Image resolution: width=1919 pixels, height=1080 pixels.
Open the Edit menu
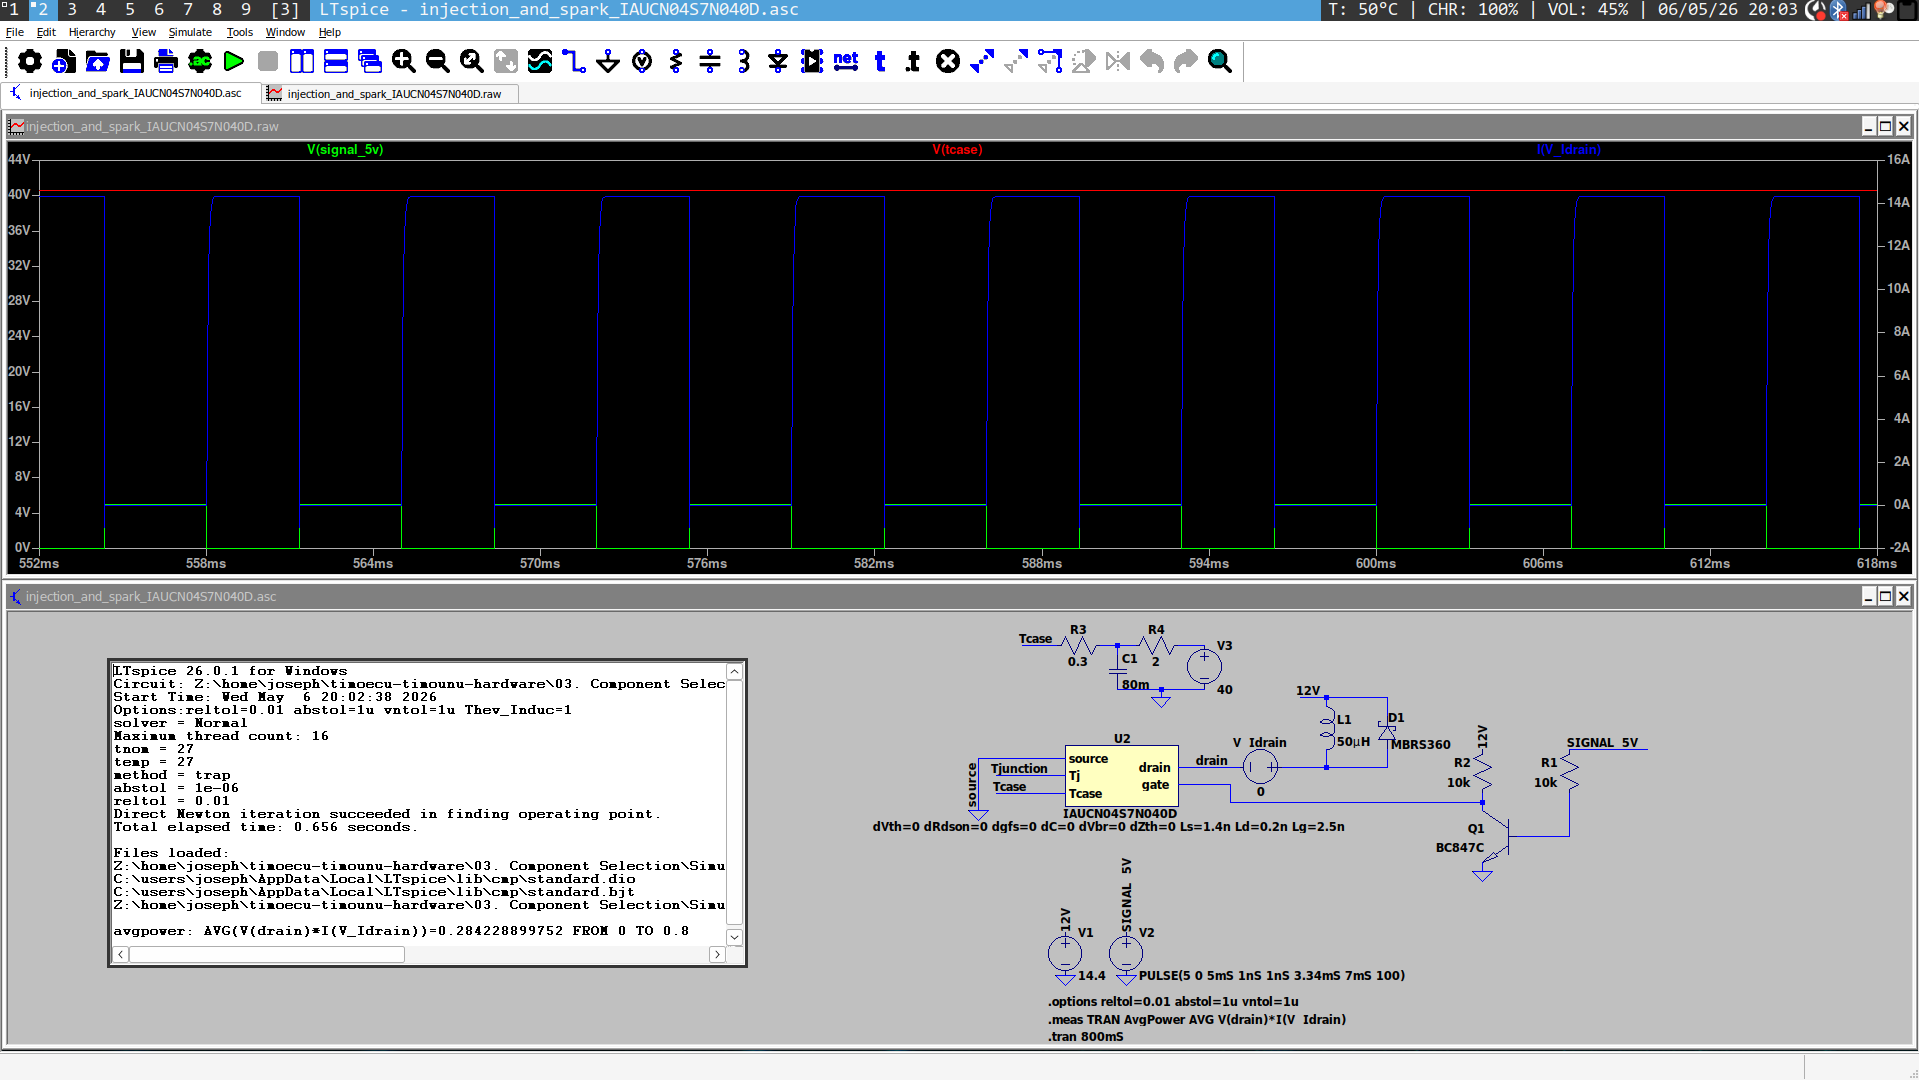point(46,32)
